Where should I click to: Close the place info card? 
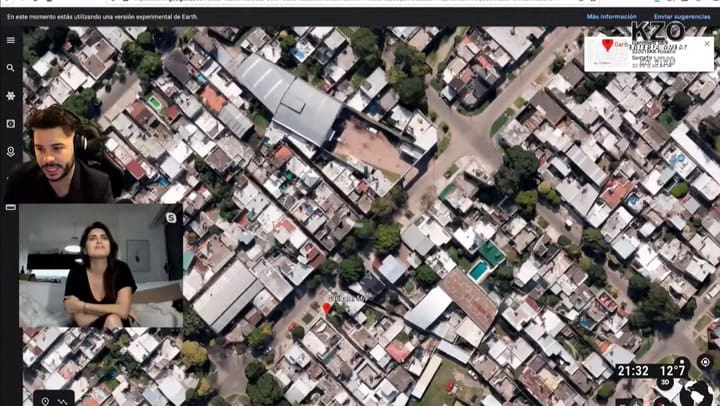coord(707,44)
